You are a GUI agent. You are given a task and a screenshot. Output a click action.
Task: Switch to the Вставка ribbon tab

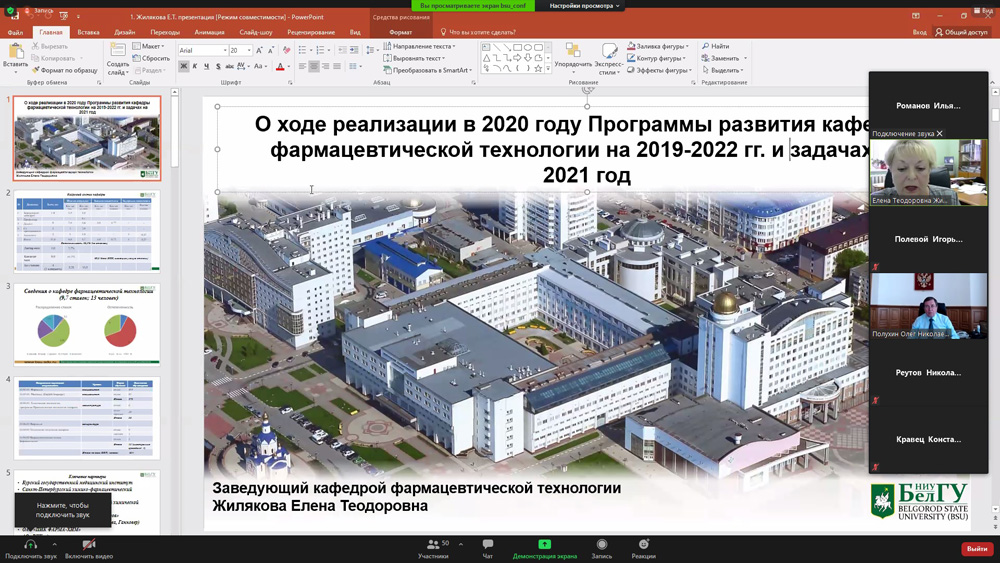[88, 32]
